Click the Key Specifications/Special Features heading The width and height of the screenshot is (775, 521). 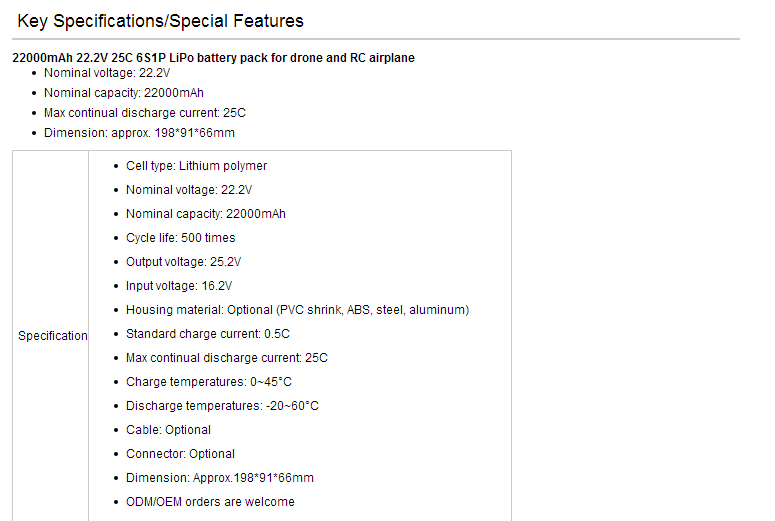(160, 21)
